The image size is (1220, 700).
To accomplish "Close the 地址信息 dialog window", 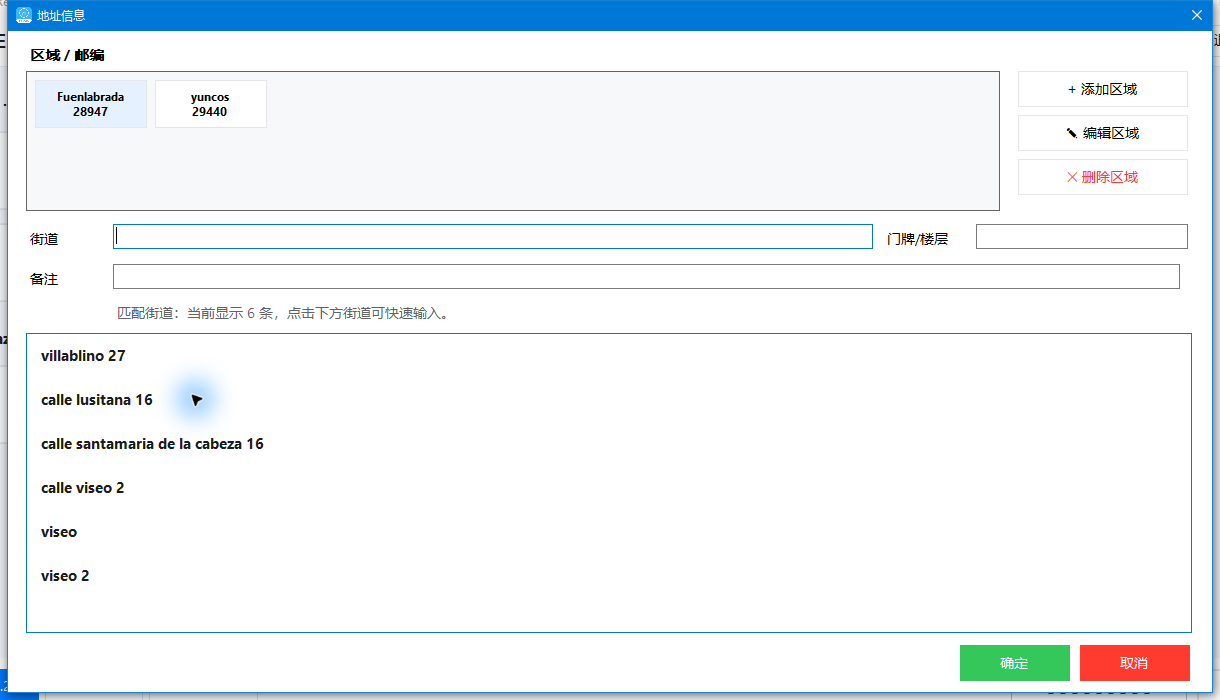I will click(x=1196, y=15).
